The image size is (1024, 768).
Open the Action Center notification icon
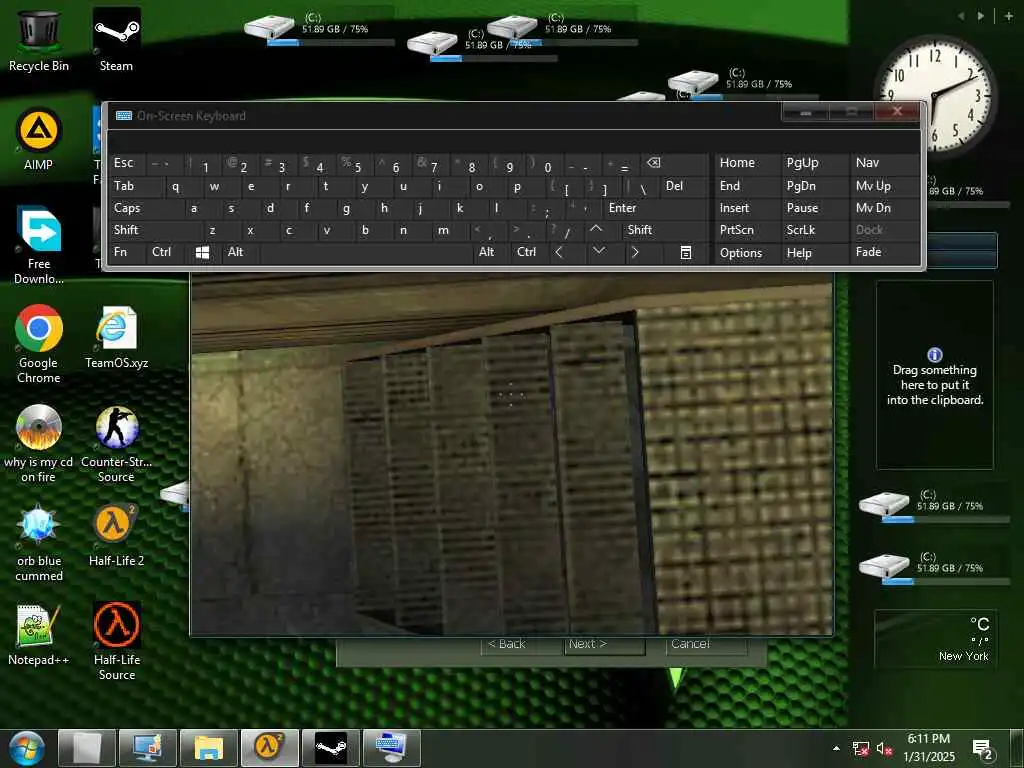pyautogui.click(x=984, y=750)
